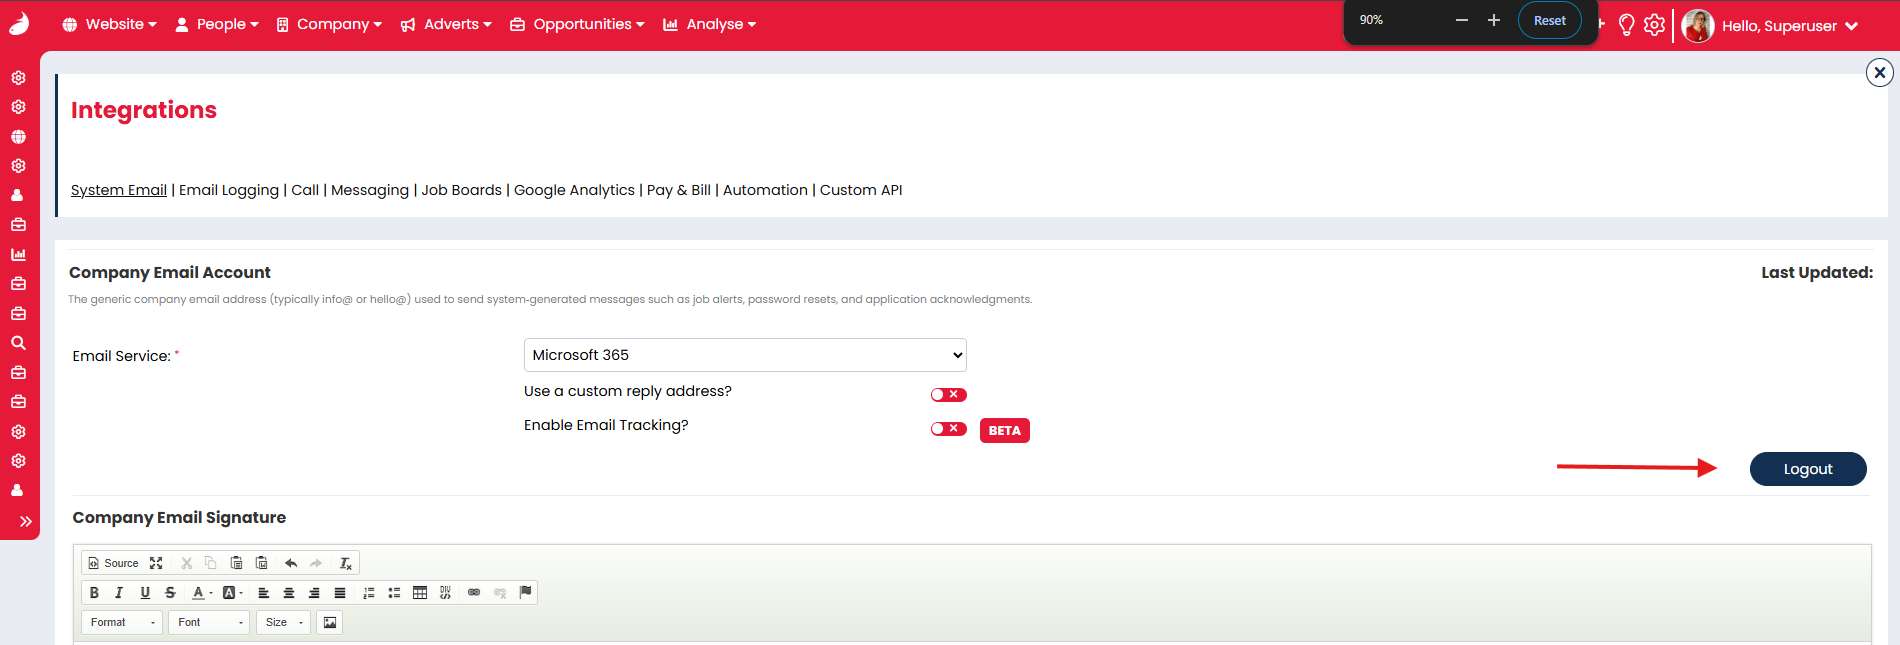Screen dimensions: 1900x645
Task: Open settings with the top bar gear icon
Action: [x=1655, y=25]
